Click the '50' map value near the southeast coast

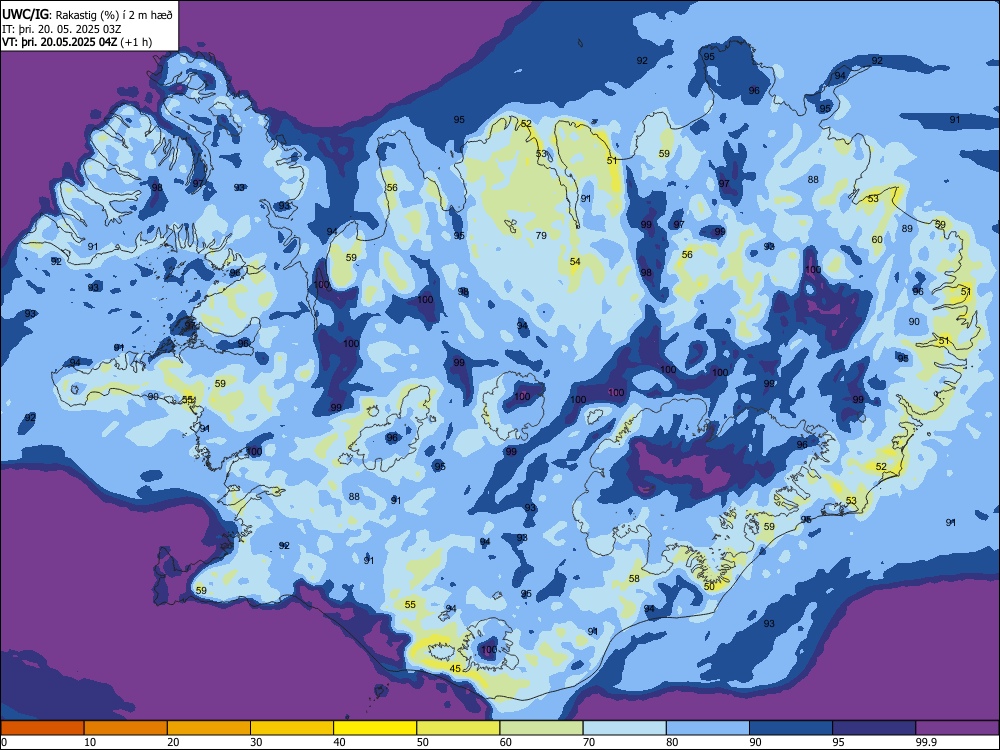tap(709, 586)
